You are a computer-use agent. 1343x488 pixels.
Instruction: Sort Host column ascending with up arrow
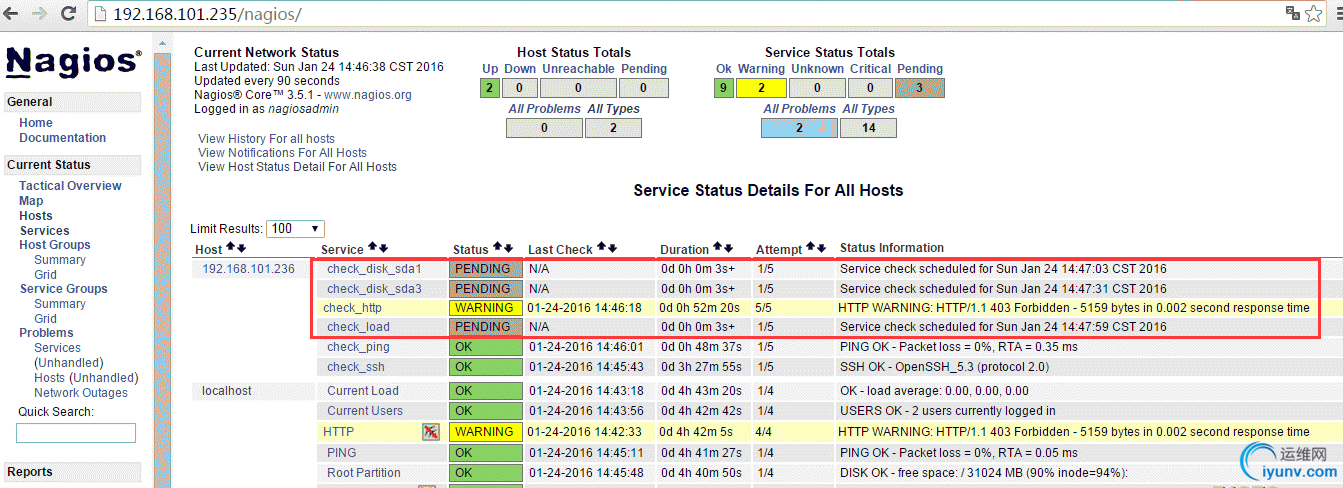[230, 248]
